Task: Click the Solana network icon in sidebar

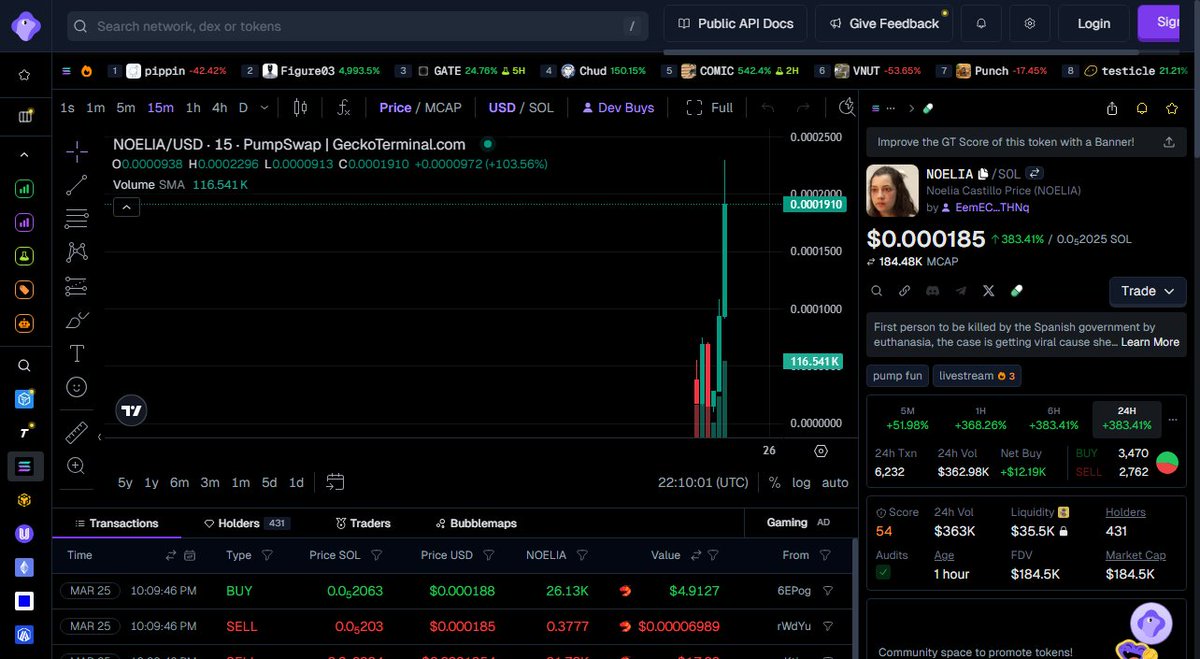Action: 25,465
